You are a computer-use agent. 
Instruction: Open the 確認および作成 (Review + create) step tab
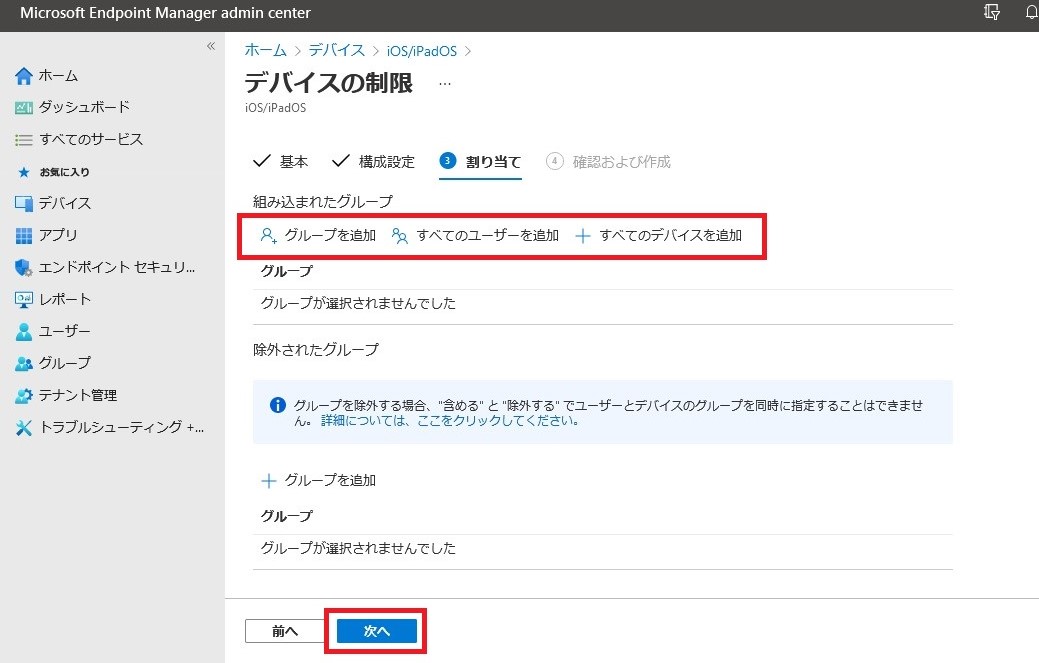pyautogui.click(x=608, y=161)
